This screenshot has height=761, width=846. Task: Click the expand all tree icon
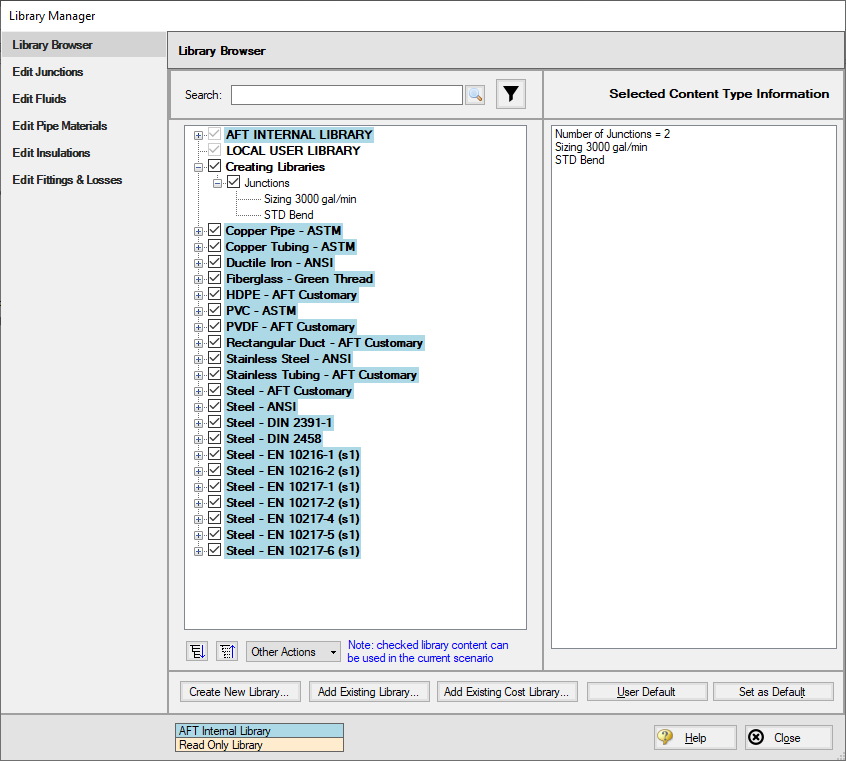[x=197, y=652]
